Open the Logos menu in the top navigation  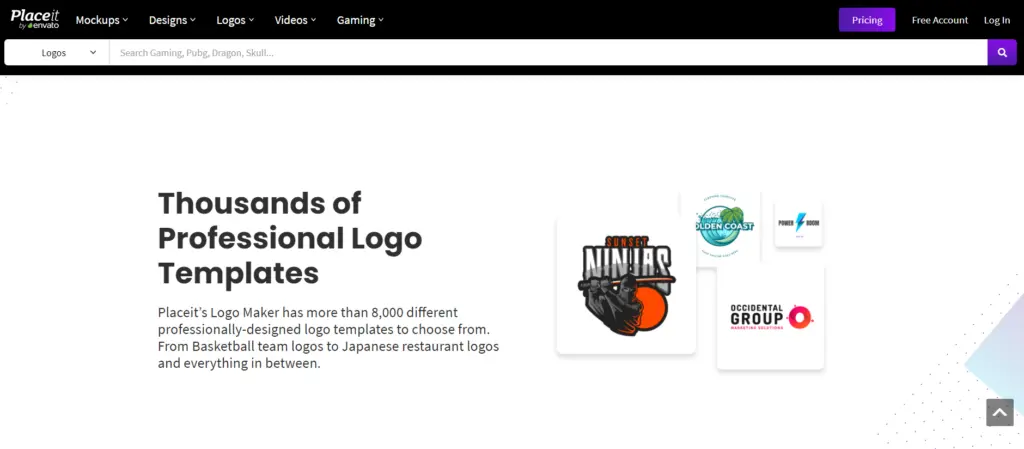235,20
